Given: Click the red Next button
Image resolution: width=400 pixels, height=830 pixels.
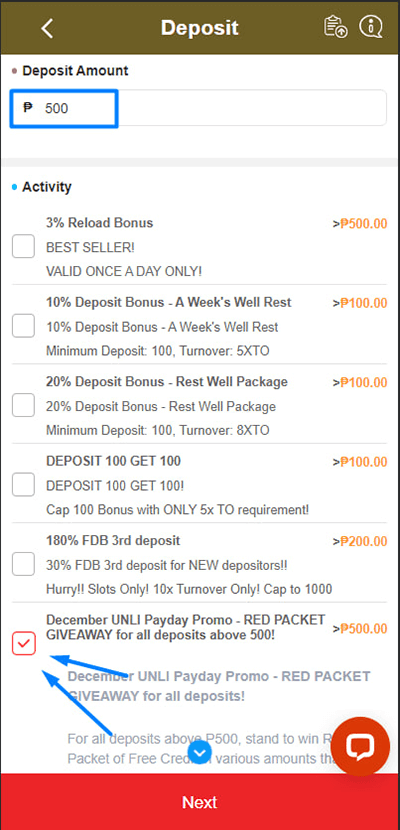Looking at the screenshot, I should pyautogui.click(x=200, y=801).
